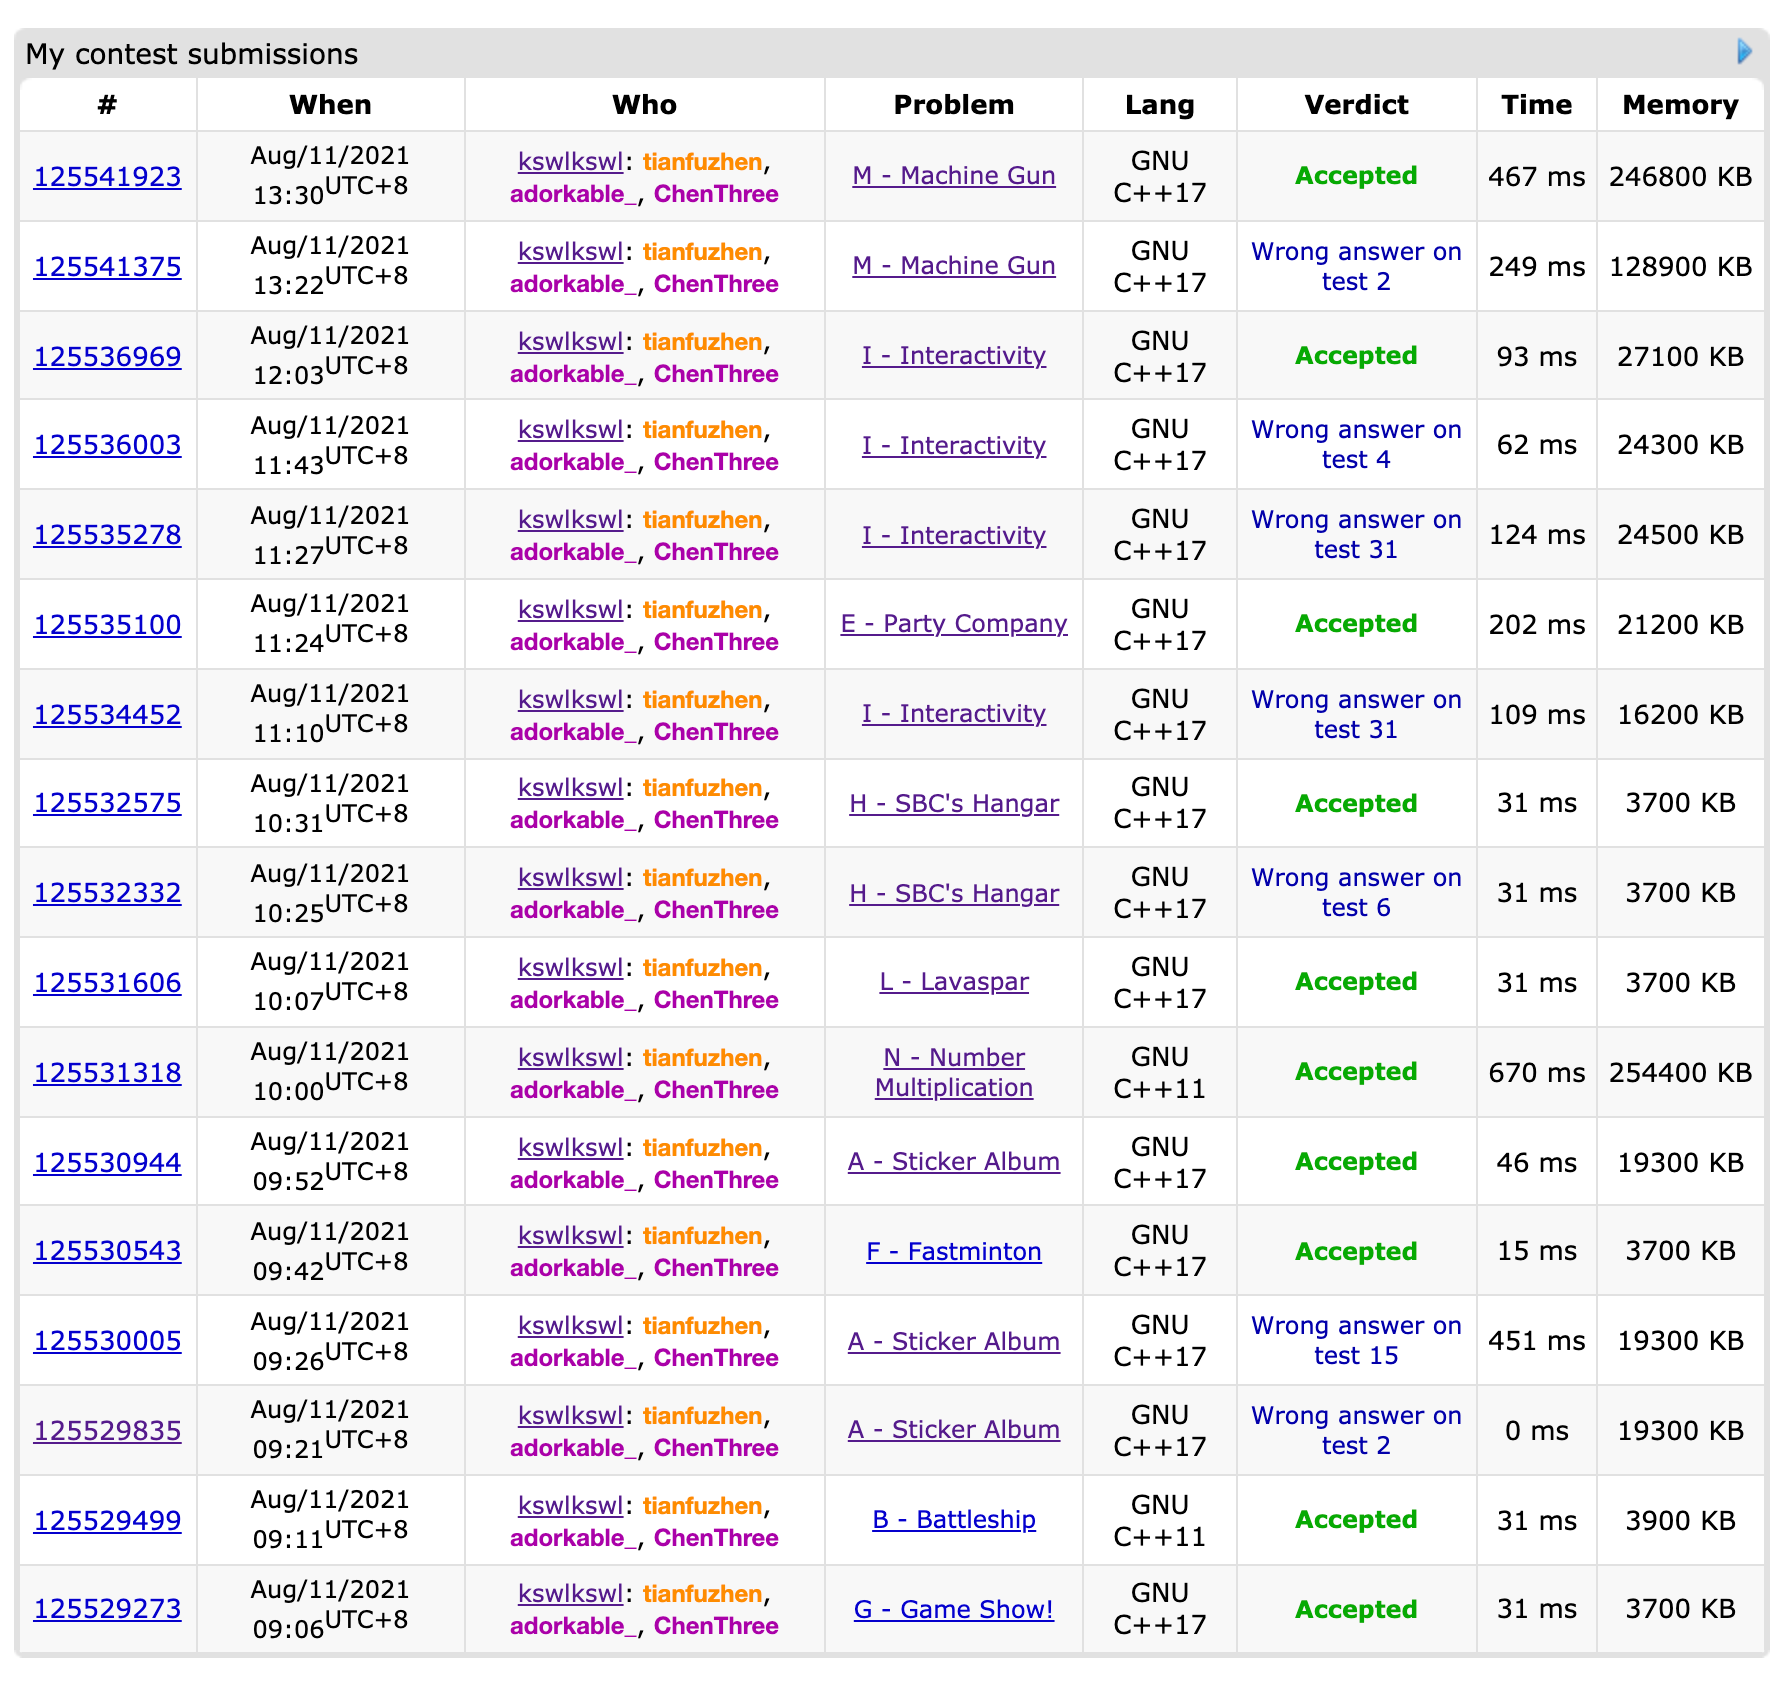This screenshot has height=1684, width=1784.
Task: Open M - Machine Gun in accepted row
Action: pos(953,176)
